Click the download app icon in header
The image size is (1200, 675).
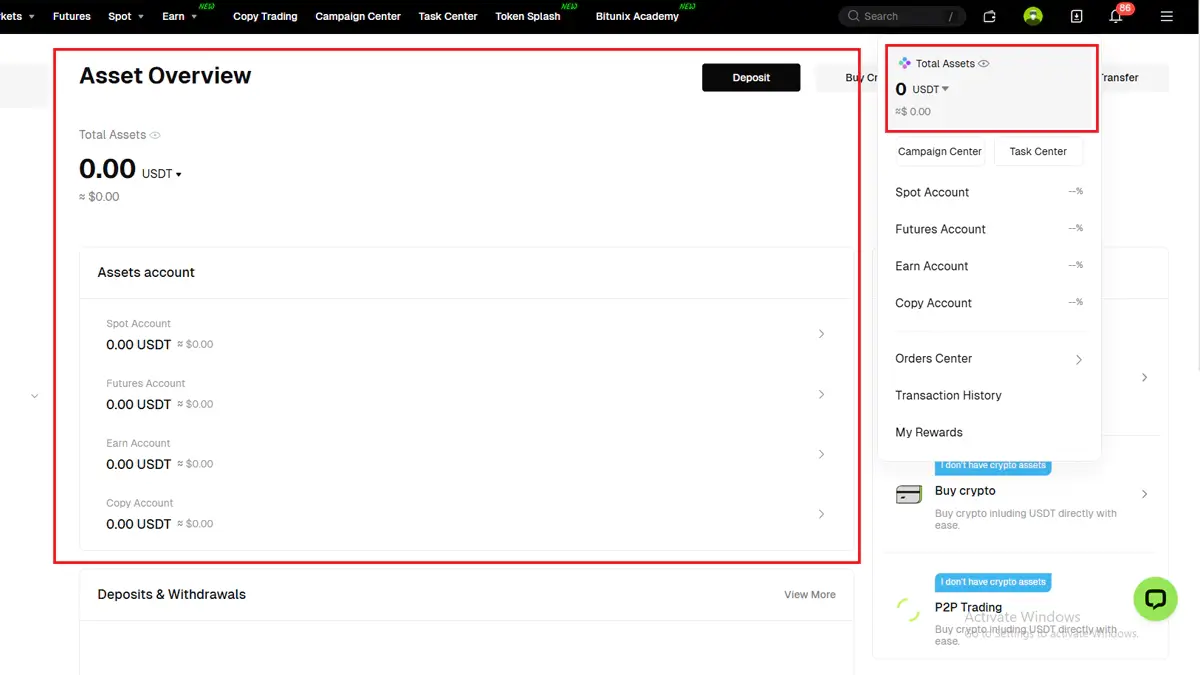[1076, 16]
